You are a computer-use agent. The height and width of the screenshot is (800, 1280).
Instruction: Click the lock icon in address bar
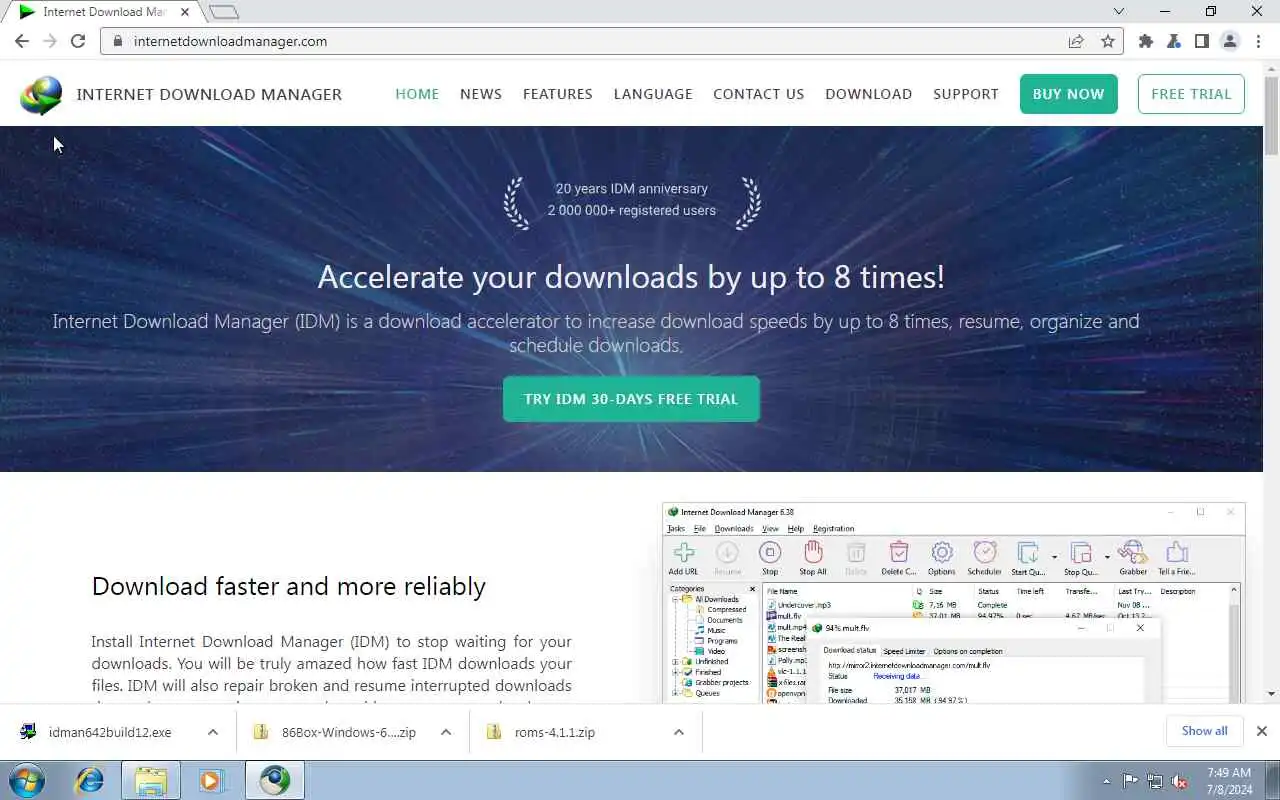pos(118,41)
